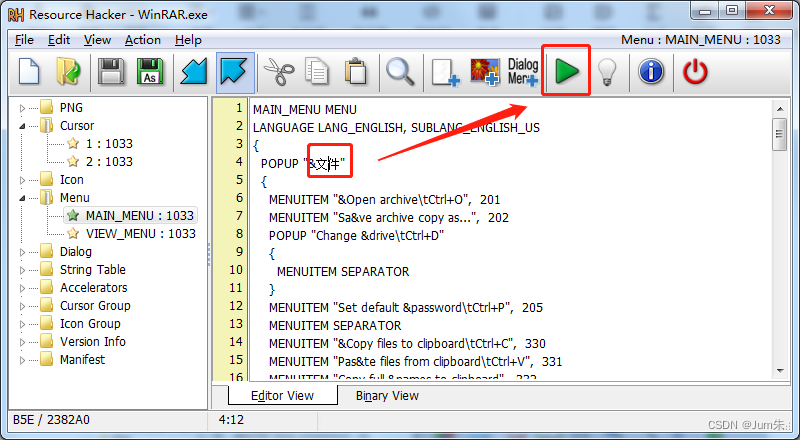This screenshot has width=800, height=440.
Task: Click the highlighted blue arrow pointing down-right icon
Action: [x=234, y=71]
